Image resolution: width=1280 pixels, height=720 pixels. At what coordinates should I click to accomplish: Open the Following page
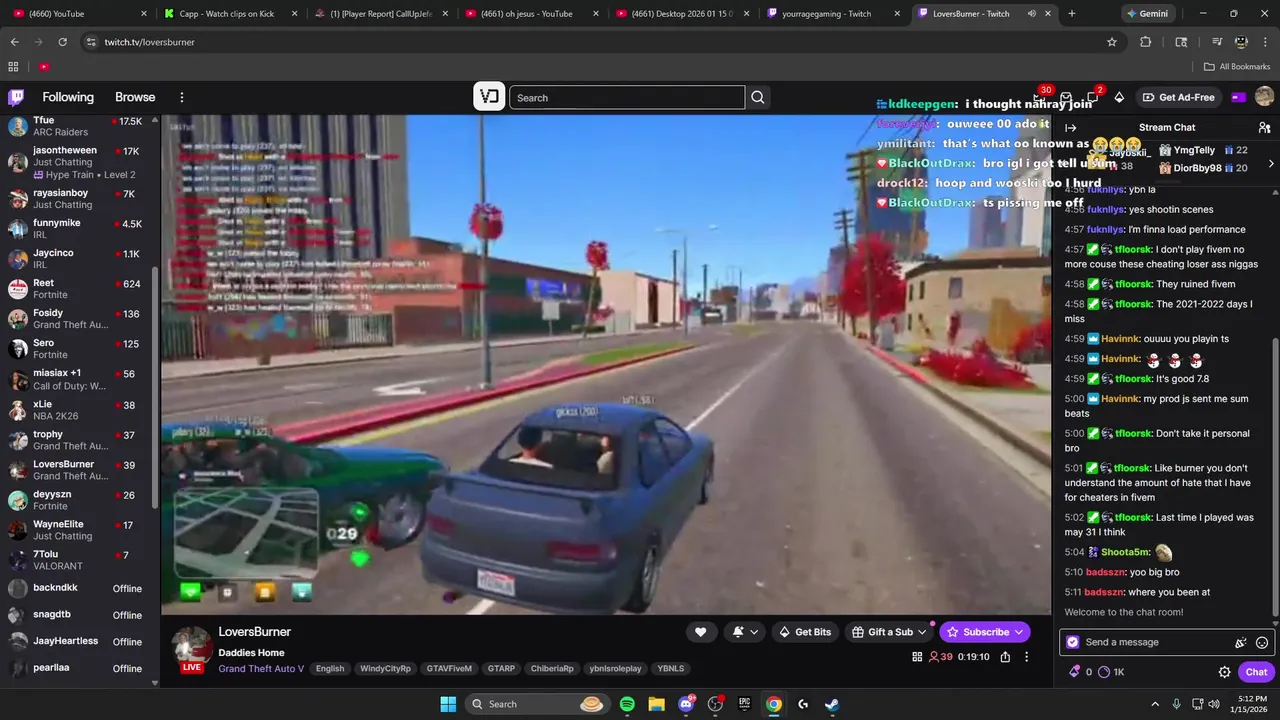tap(68, 97)
